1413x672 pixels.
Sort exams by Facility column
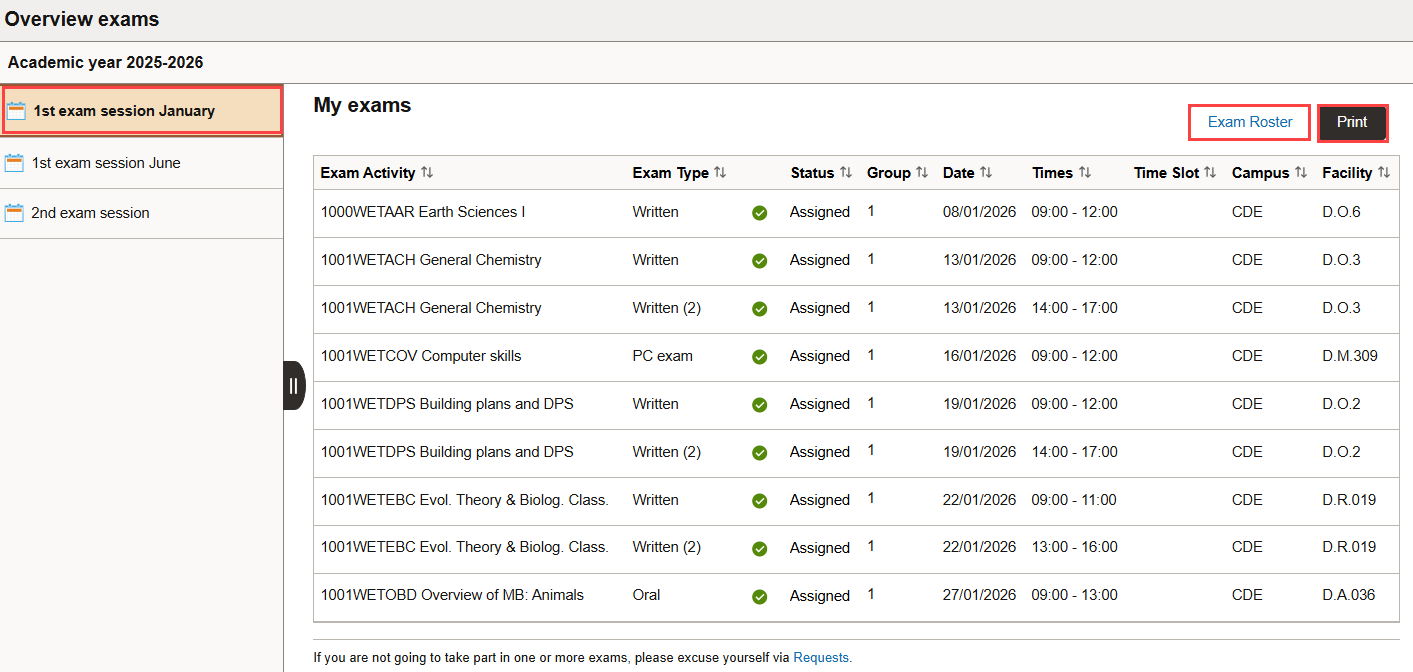point(1384,173)
